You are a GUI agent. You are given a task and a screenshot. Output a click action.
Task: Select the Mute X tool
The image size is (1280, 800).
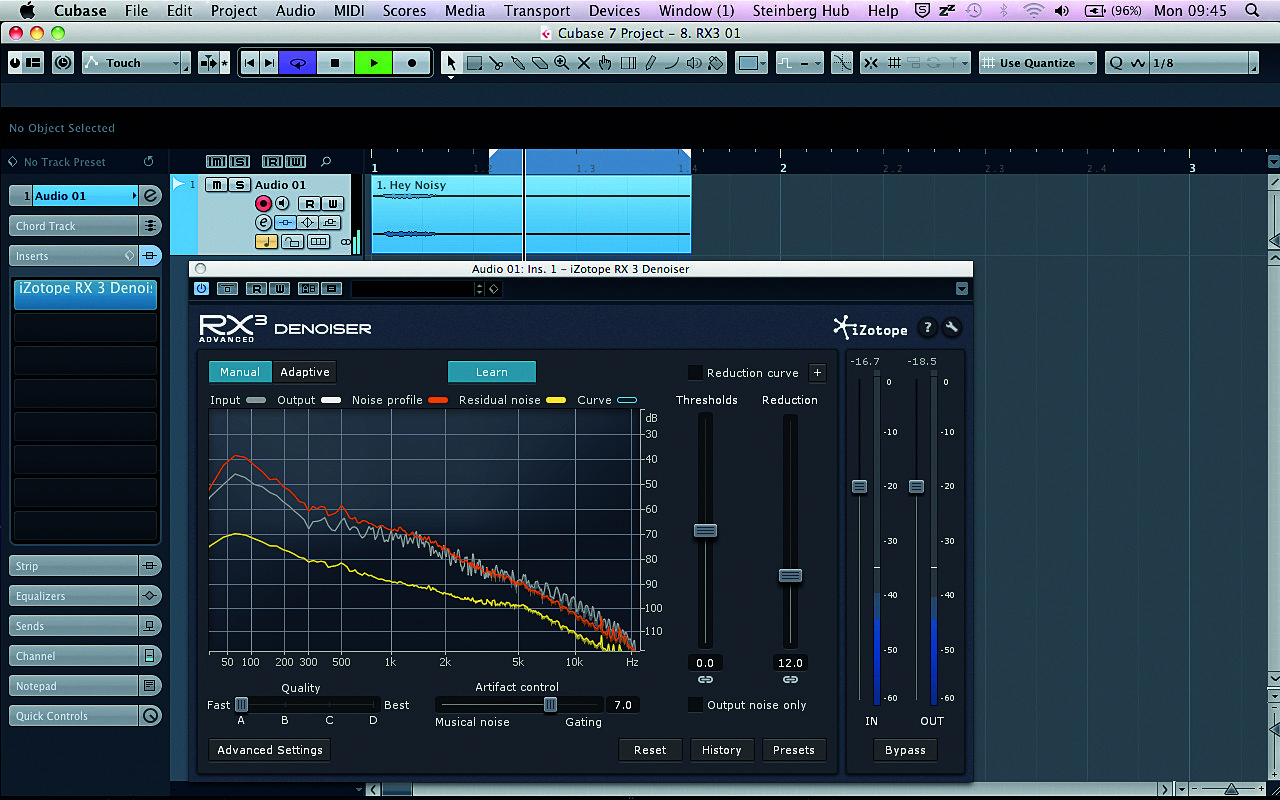click(584, 63)
